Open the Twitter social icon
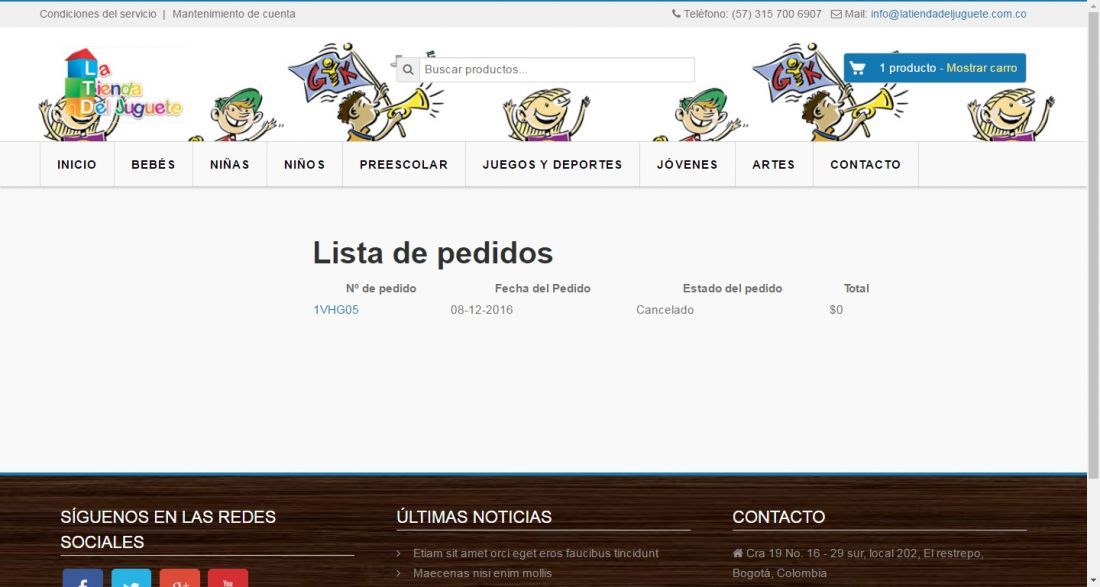 pyautogui.click(x=131, y=579)
